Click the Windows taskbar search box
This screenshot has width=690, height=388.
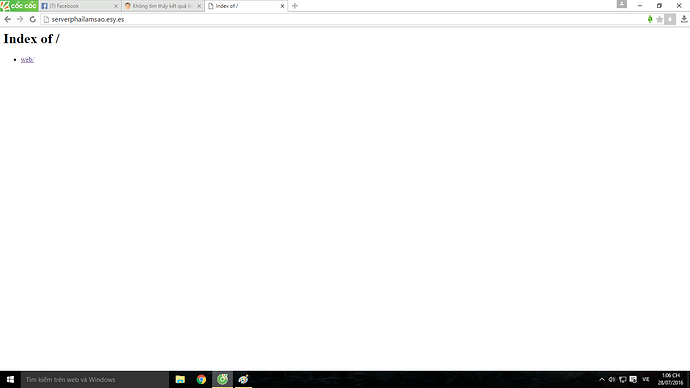tap(95, 379)
